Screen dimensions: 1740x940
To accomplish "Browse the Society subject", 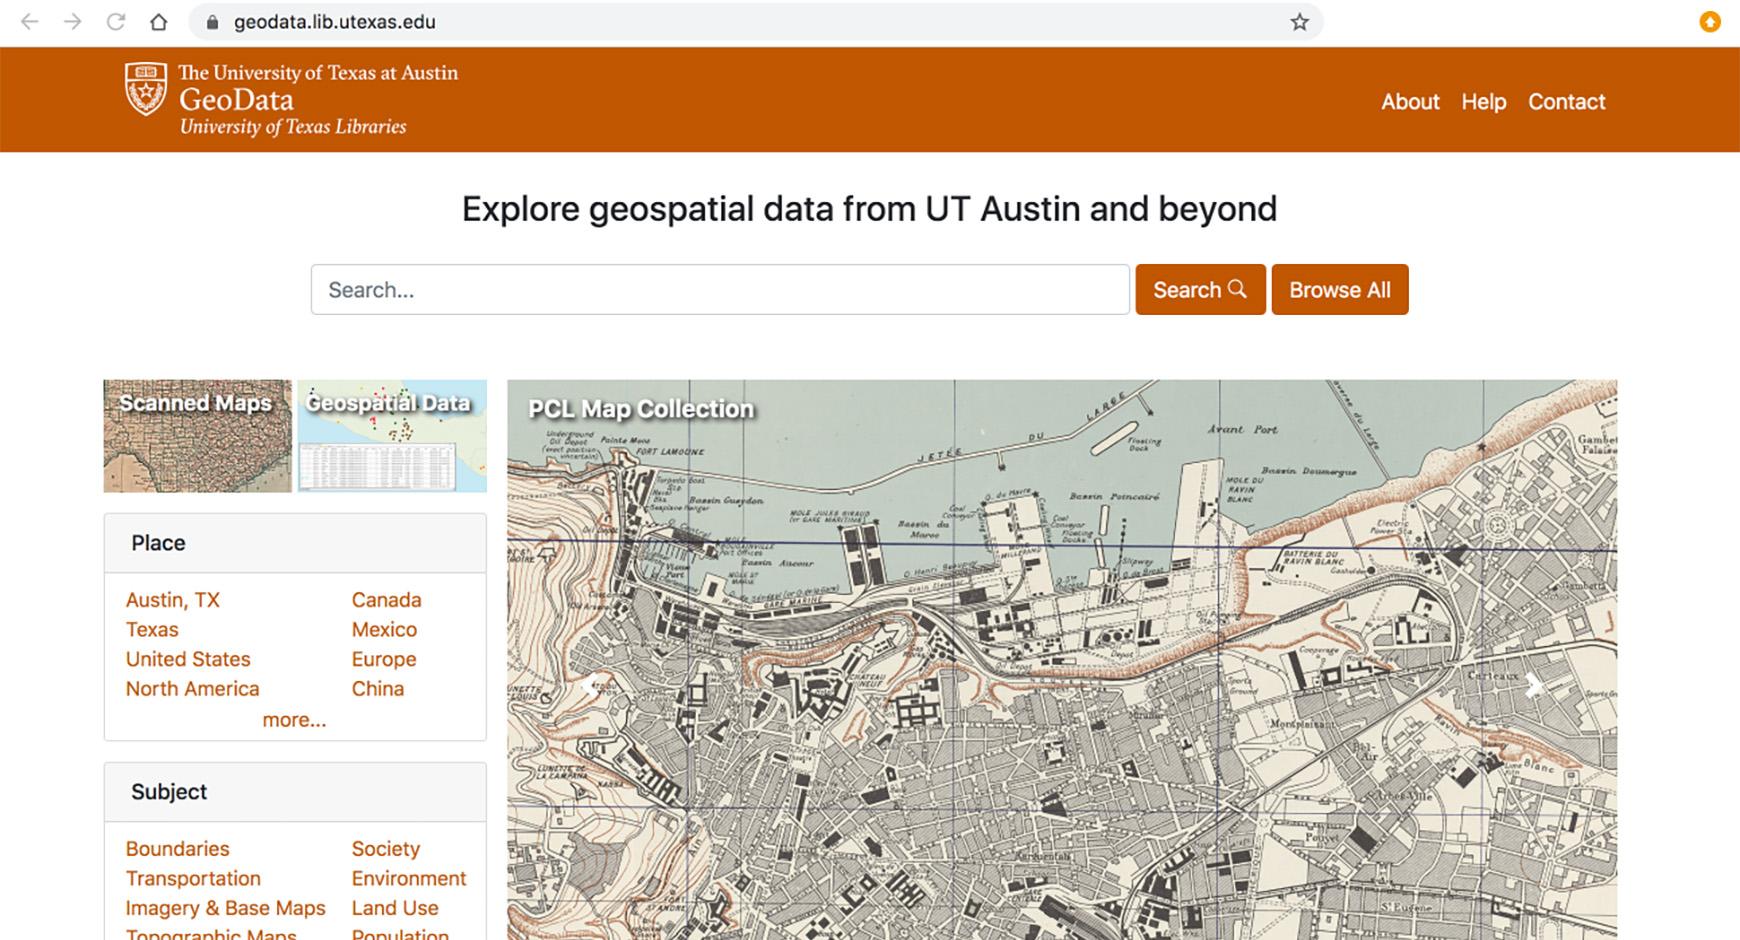I will (x=385, y=848).
